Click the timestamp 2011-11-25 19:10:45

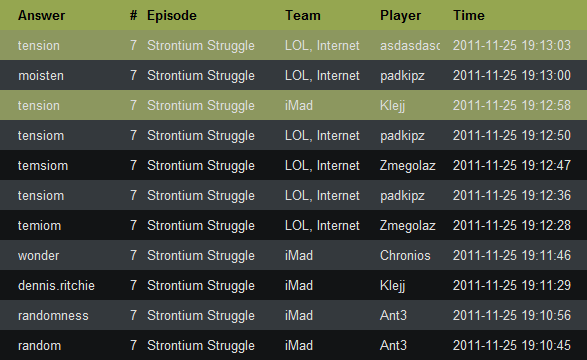coord(512,345)
